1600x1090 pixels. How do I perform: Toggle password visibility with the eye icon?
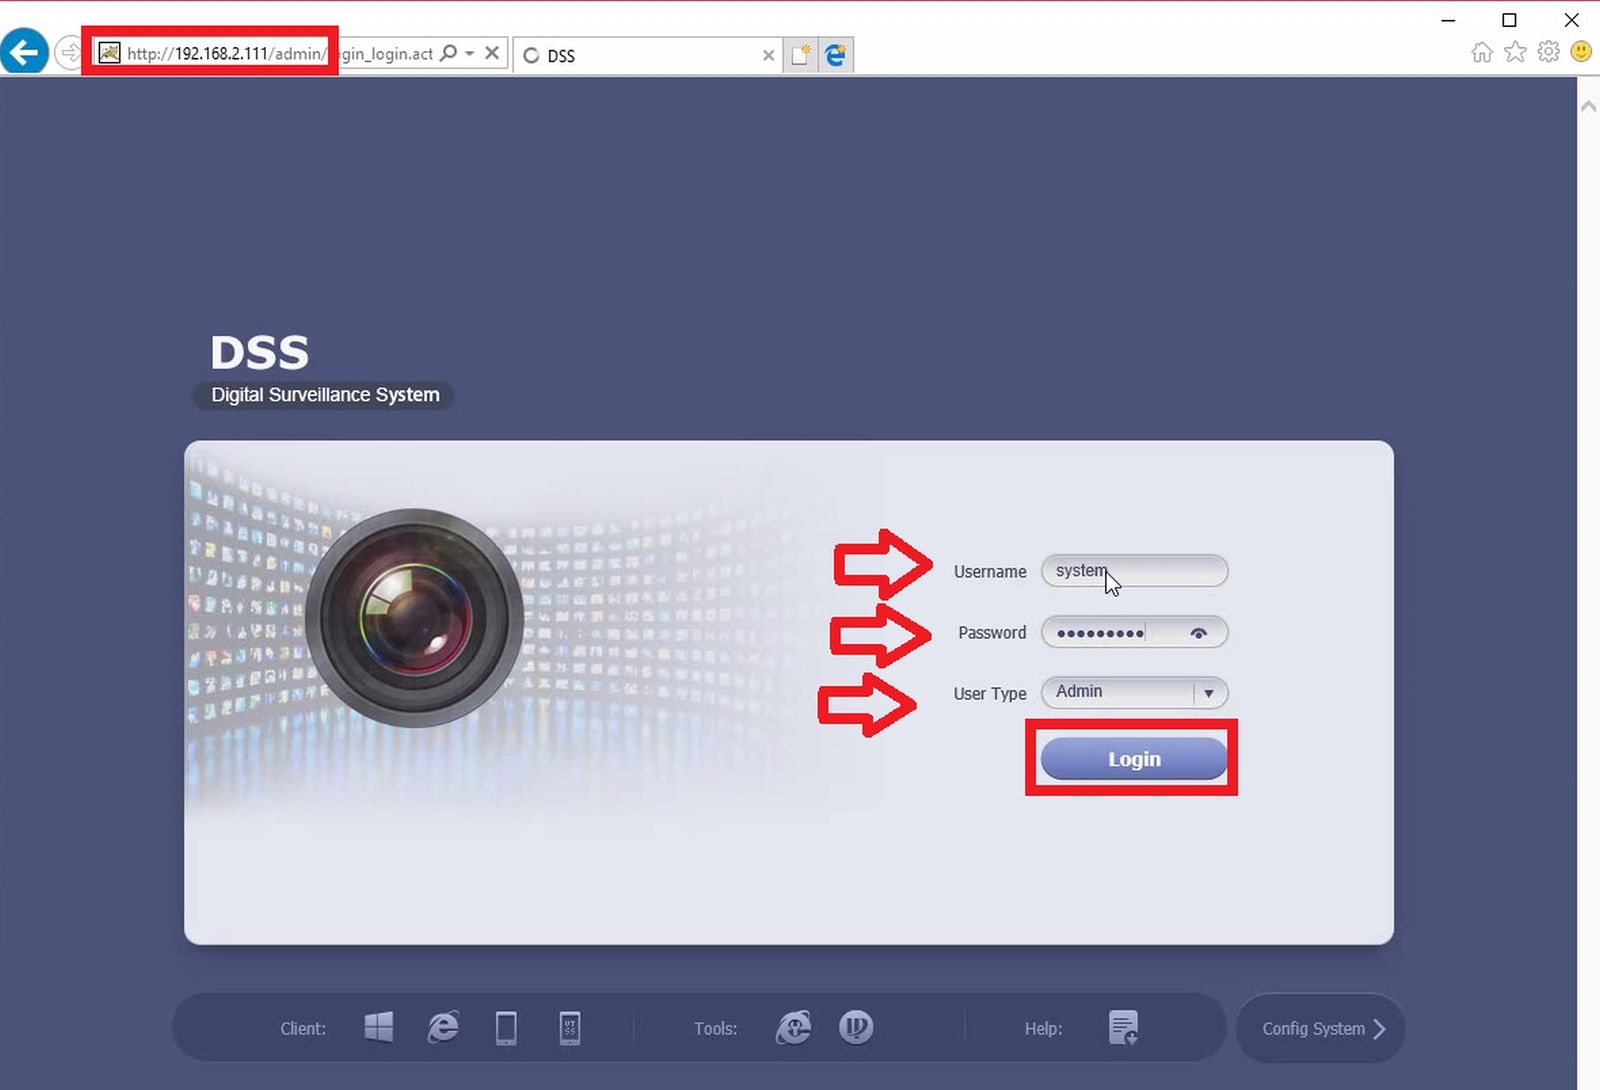coord(1199,633)
